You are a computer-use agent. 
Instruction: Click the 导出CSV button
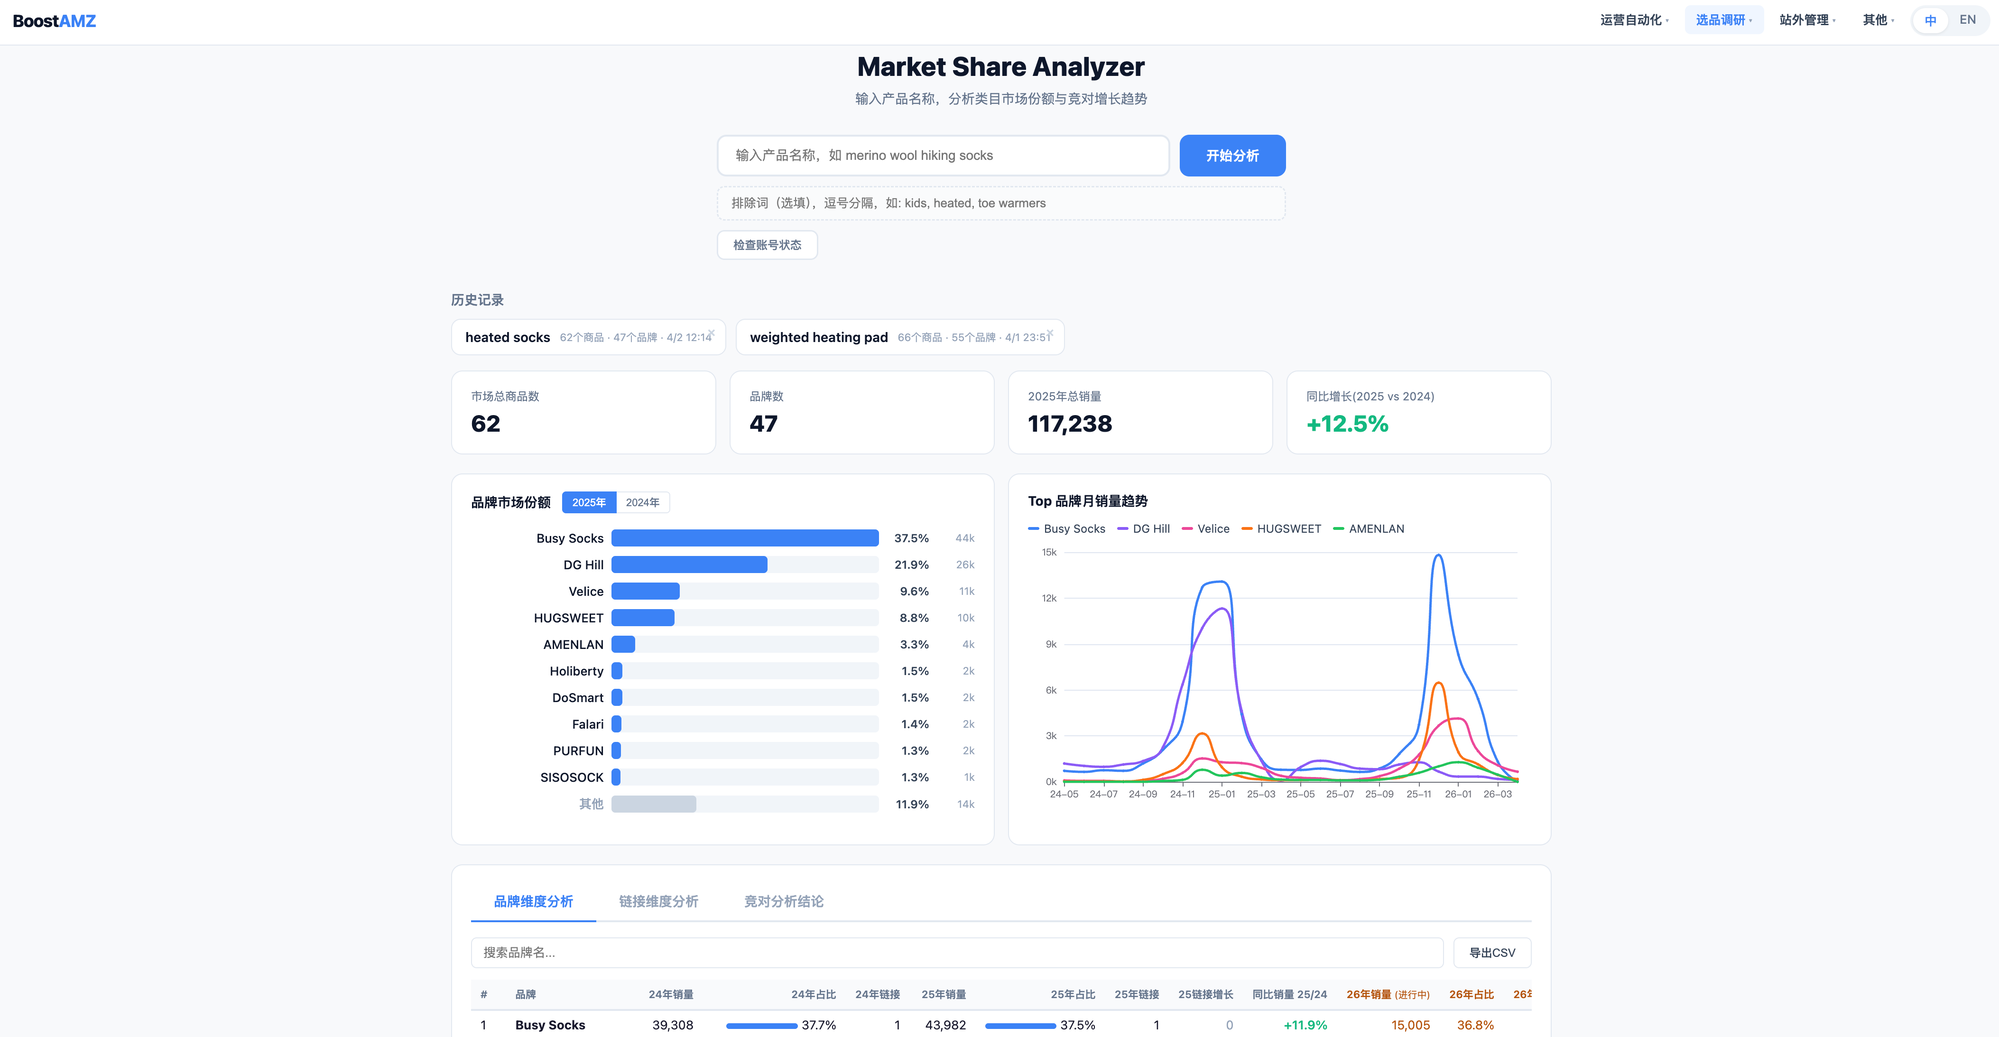pos(1492,952)
